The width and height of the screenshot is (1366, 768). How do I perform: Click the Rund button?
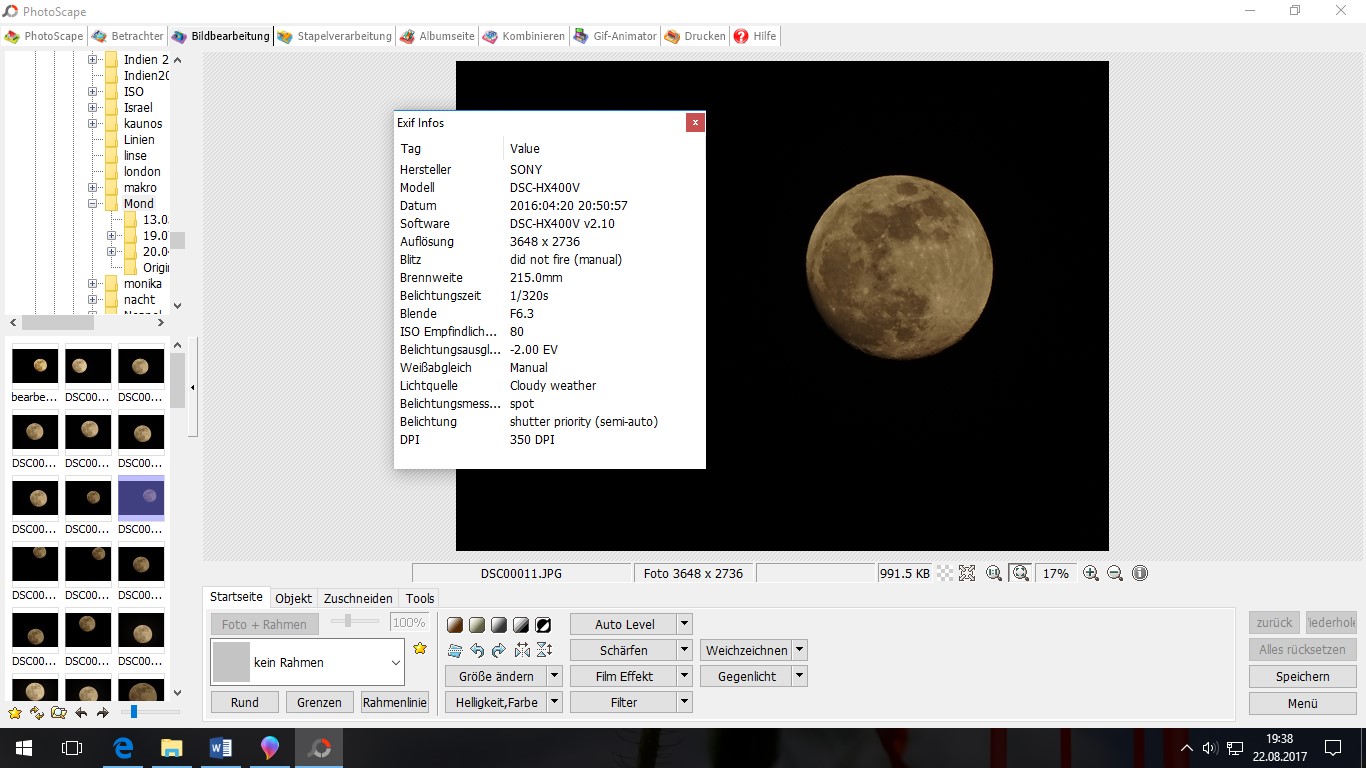coord(245,702)
